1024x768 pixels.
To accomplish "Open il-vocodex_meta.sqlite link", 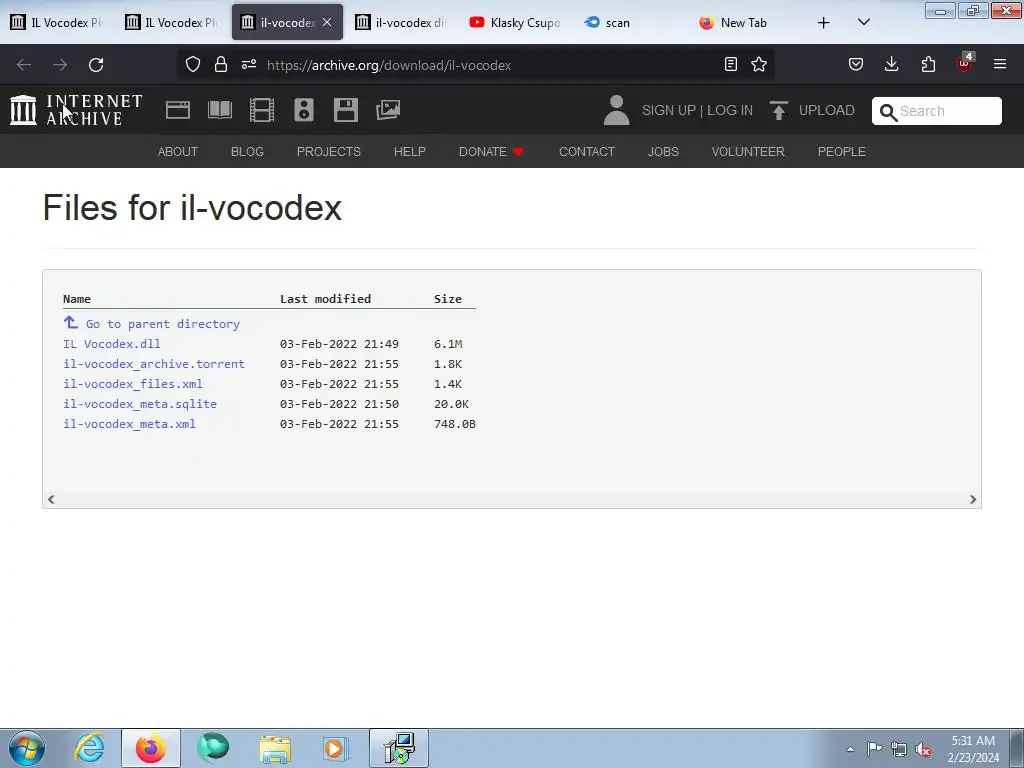I will tap(140, 404).
